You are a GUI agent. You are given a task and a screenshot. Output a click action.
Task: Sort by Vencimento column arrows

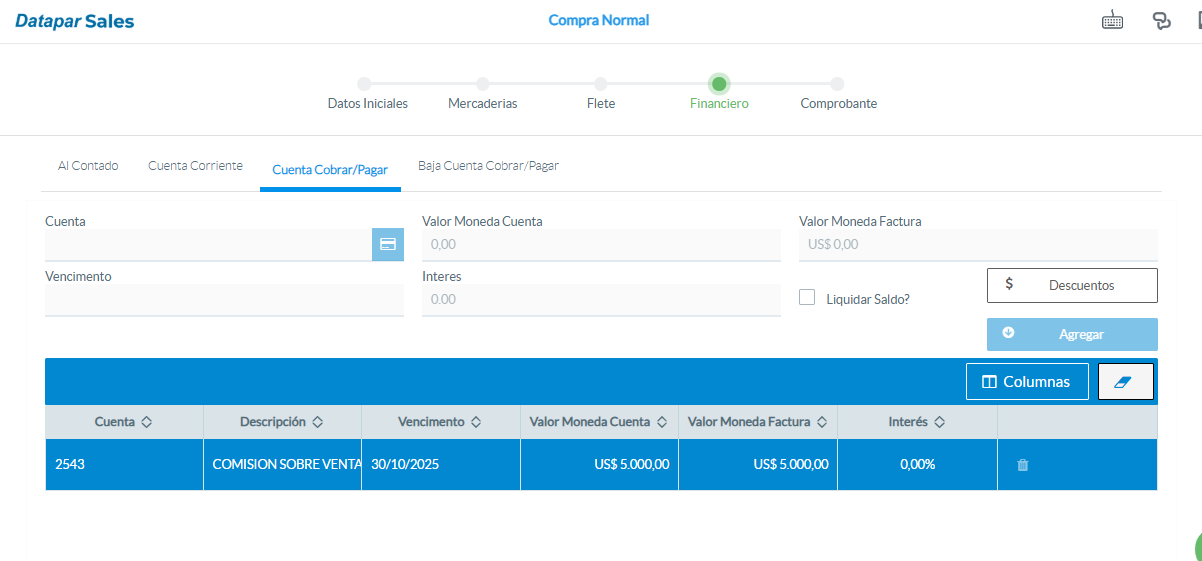(x=476, y=423)
